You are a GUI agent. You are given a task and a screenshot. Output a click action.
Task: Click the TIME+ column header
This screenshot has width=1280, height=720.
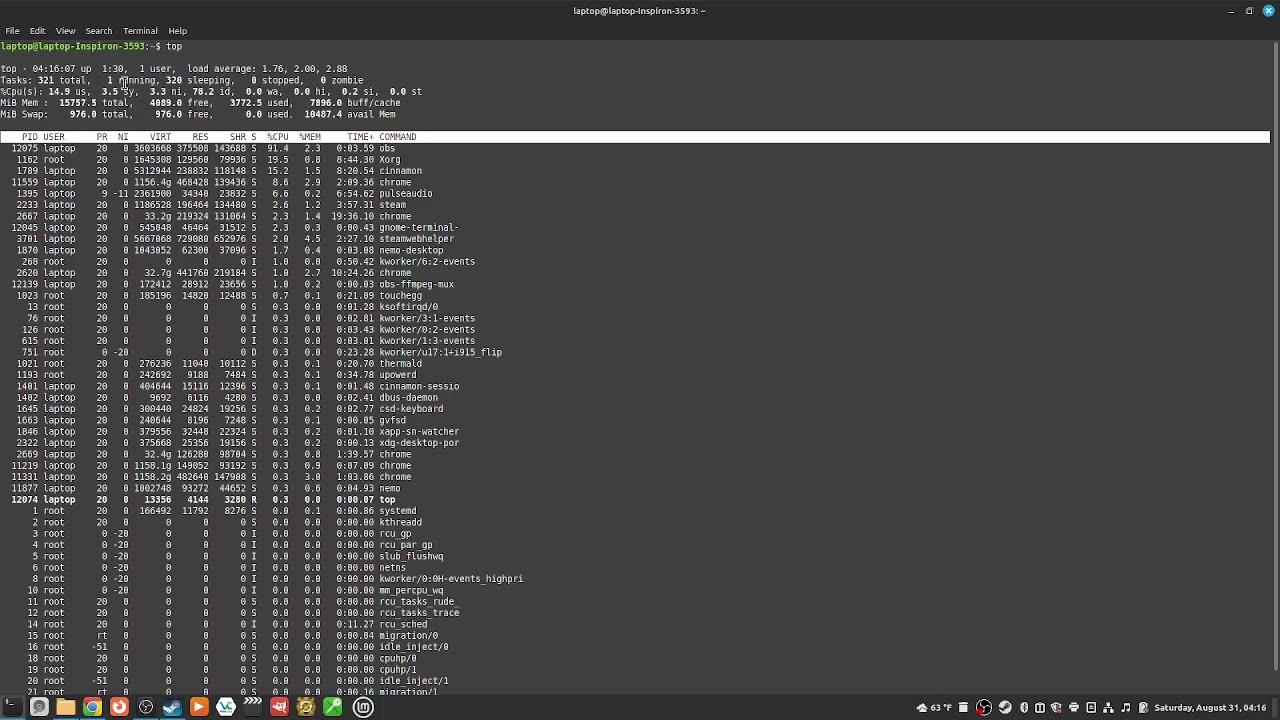[359, 137]
